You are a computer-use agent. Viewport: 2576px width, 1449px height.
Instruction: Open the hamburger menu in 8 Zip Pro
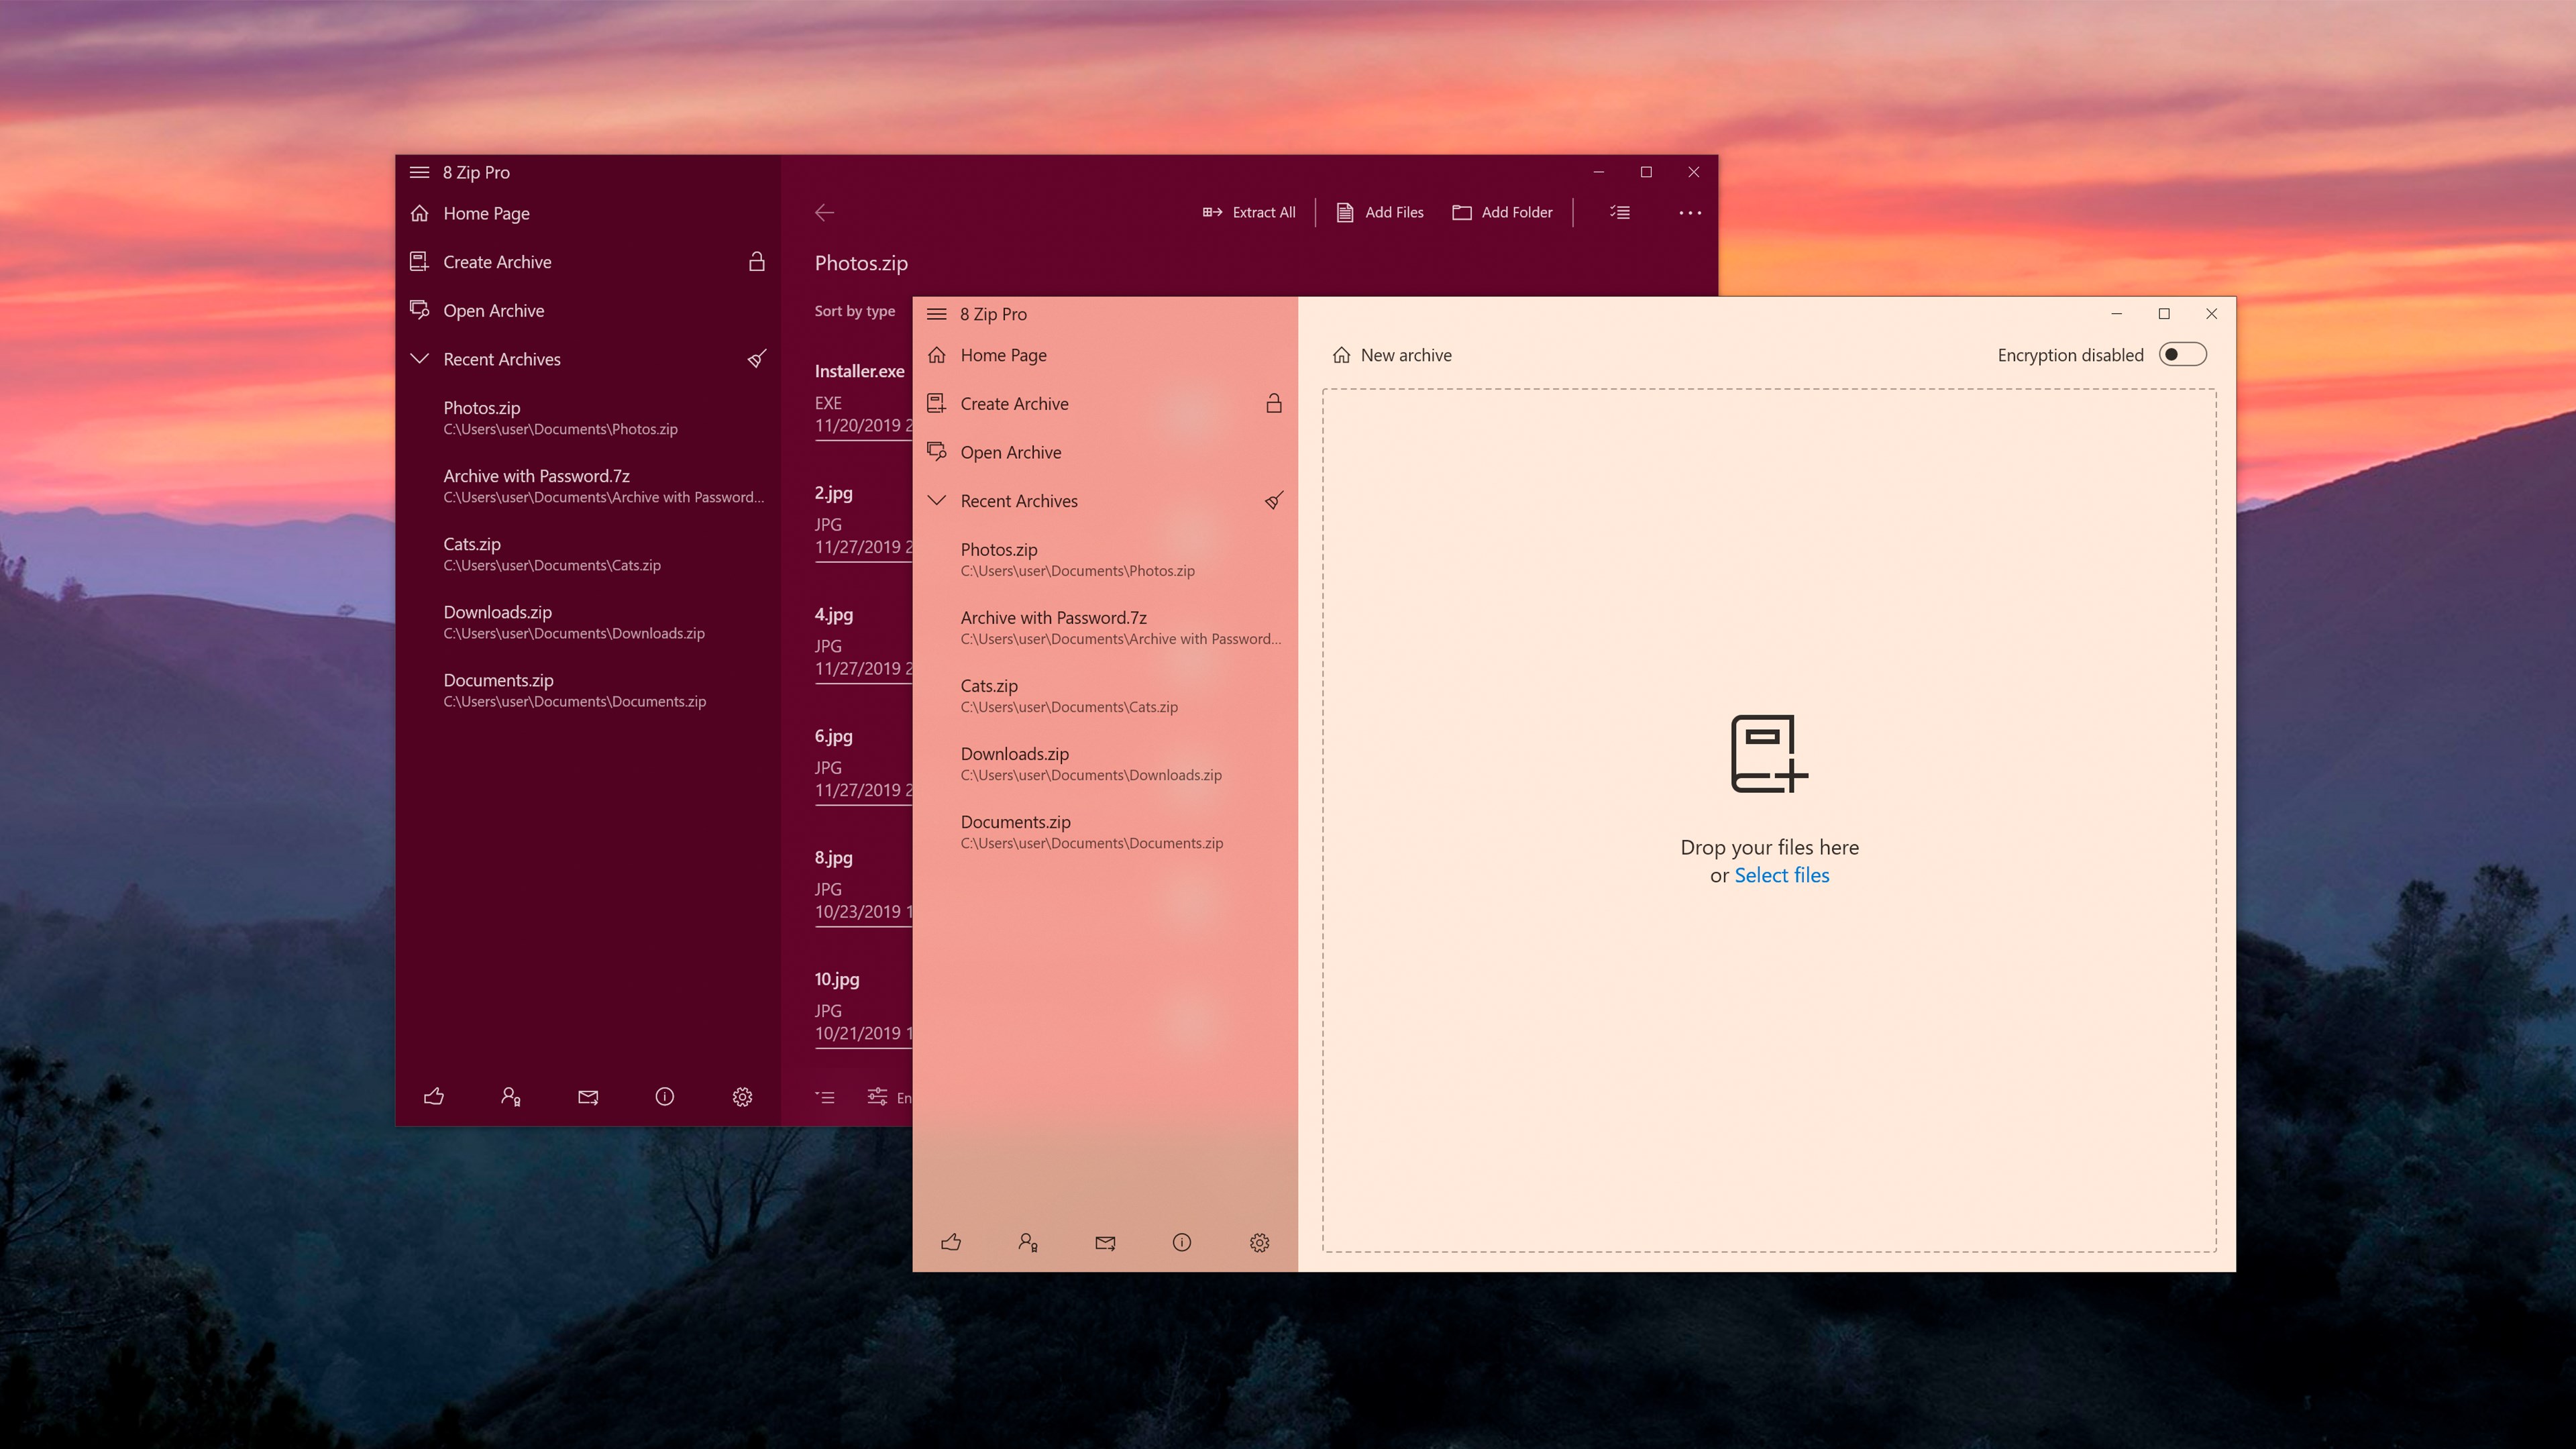point(937,314)
